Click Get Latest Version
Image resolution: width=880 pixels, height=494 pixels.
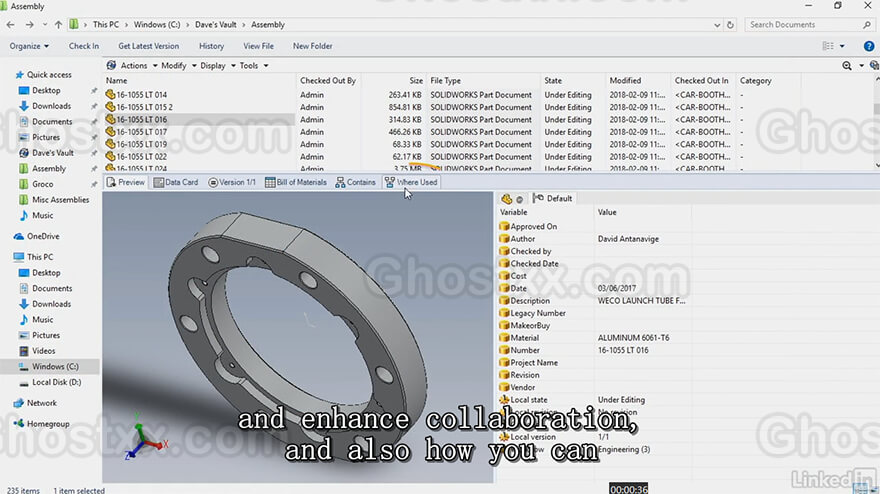(x=149, y=46)
